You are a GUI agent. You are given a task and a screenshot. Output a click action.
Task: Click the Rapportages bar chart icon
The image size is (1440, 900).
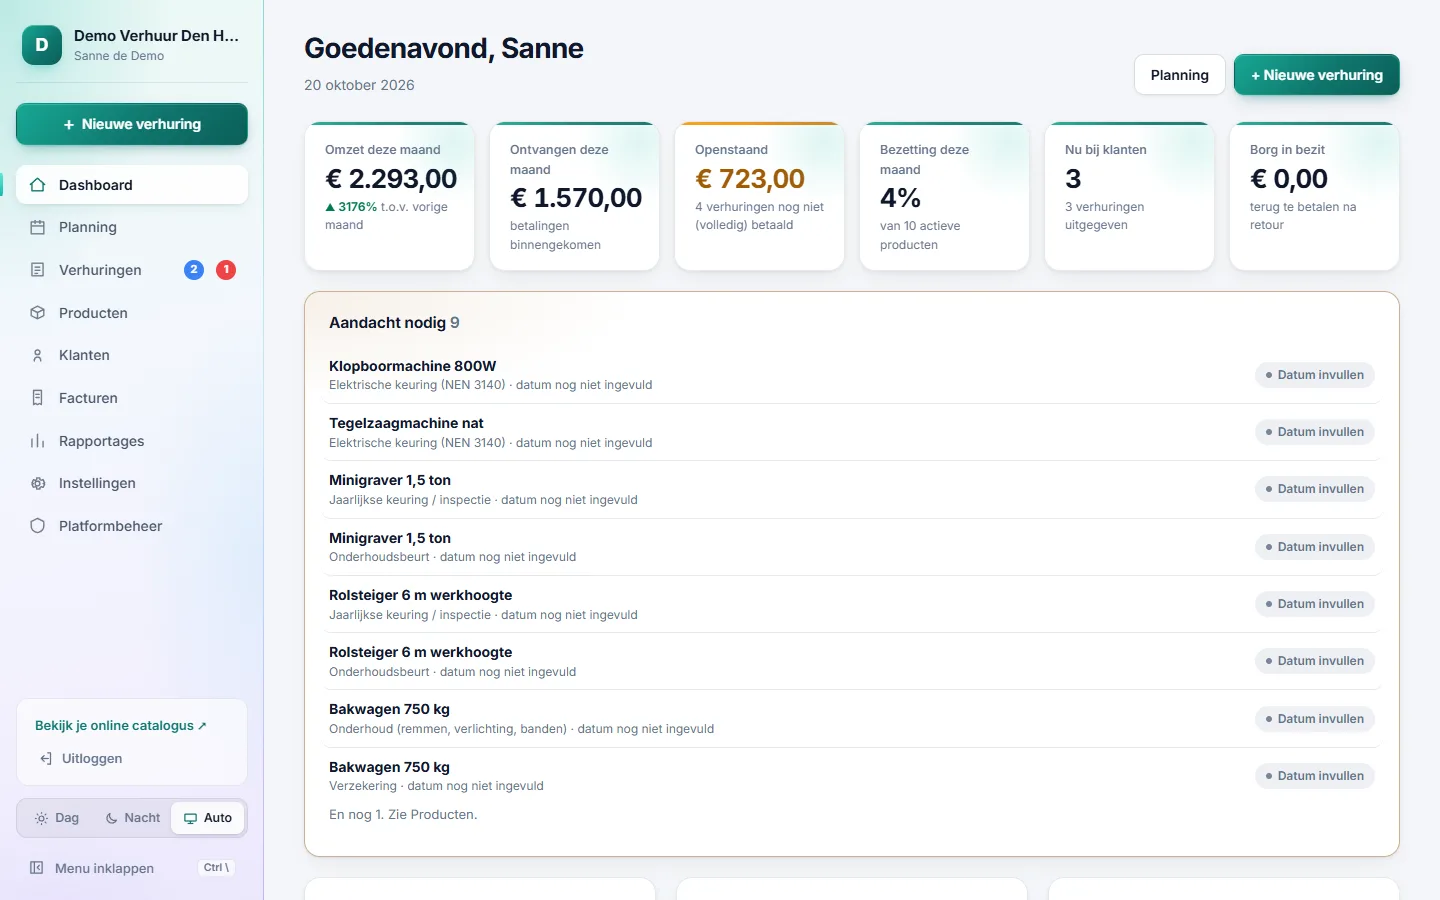[x=38, y=441]
